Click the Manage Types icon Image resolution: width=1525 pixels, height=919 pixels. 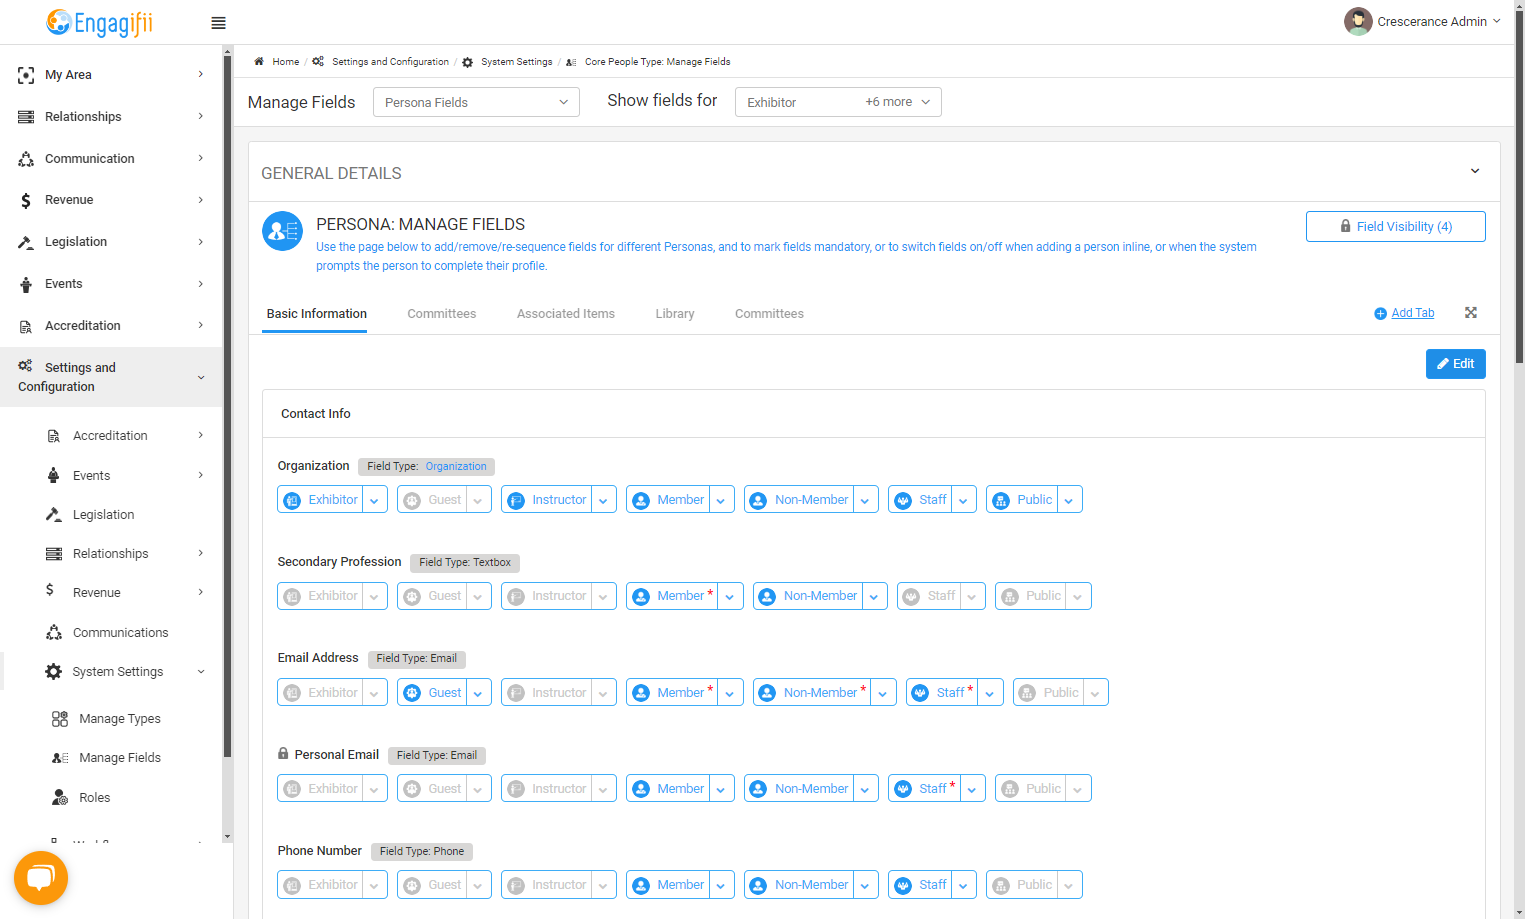pos(60,719)
